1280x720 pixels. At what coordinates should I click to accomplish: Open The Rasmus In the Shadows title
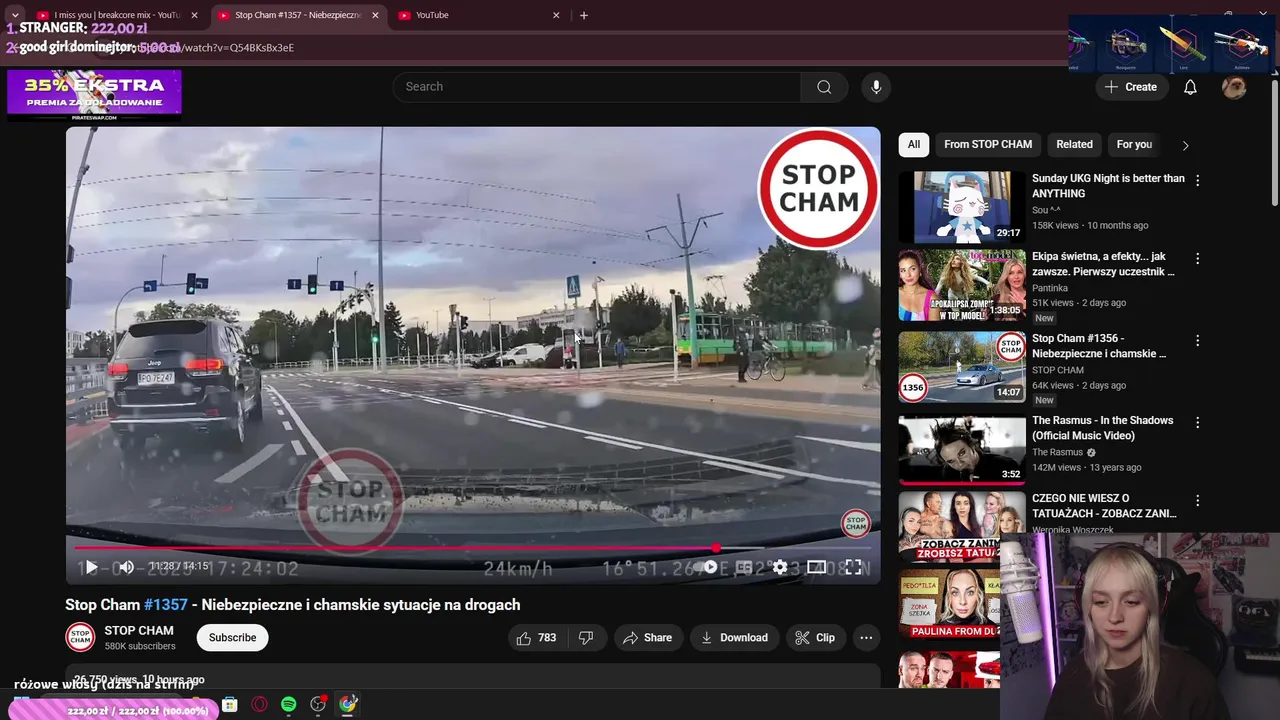tap(1102, 428)
